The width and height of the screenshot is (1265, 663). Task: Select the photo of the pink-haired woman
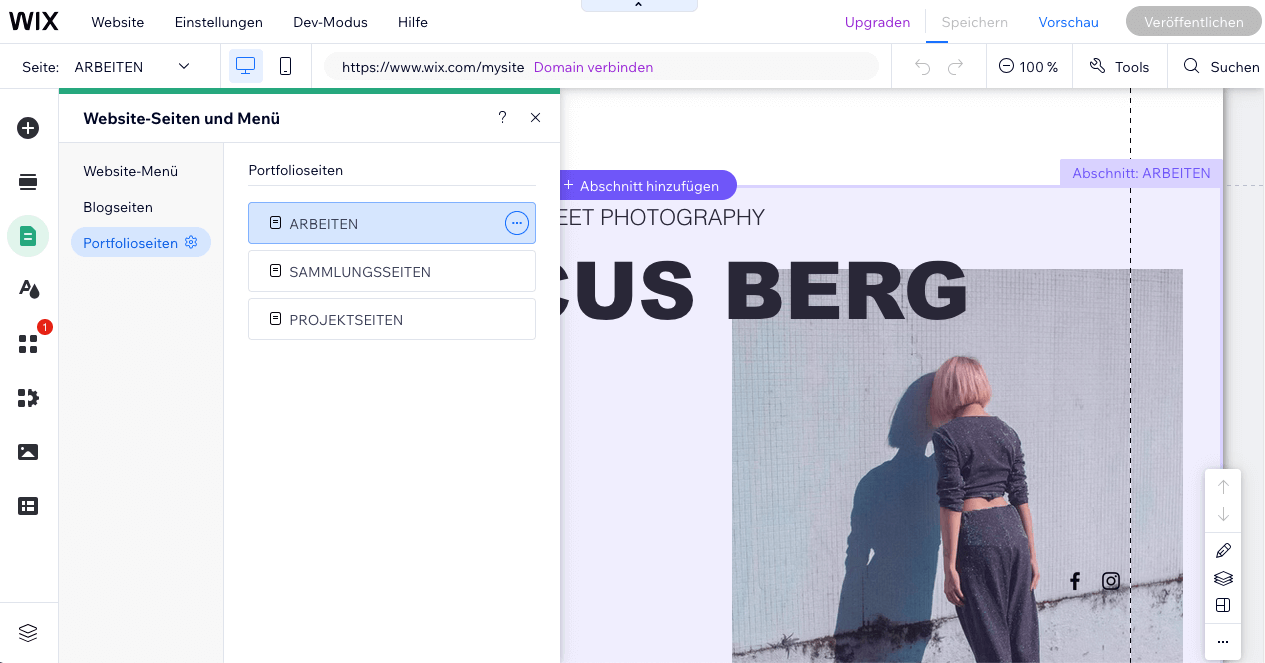click(957, 466)
